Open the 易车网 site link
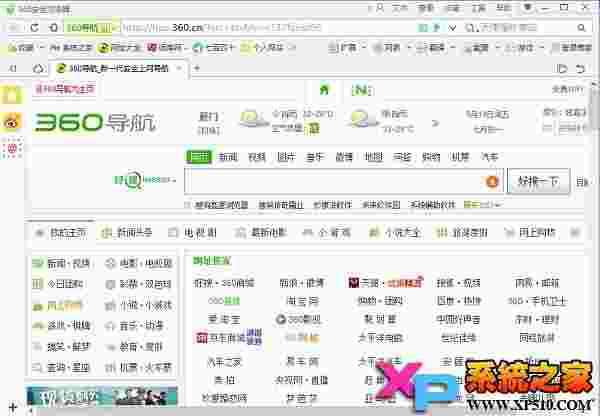The height and width of the screenshot is (416, 600). click(x=302, y=362)
